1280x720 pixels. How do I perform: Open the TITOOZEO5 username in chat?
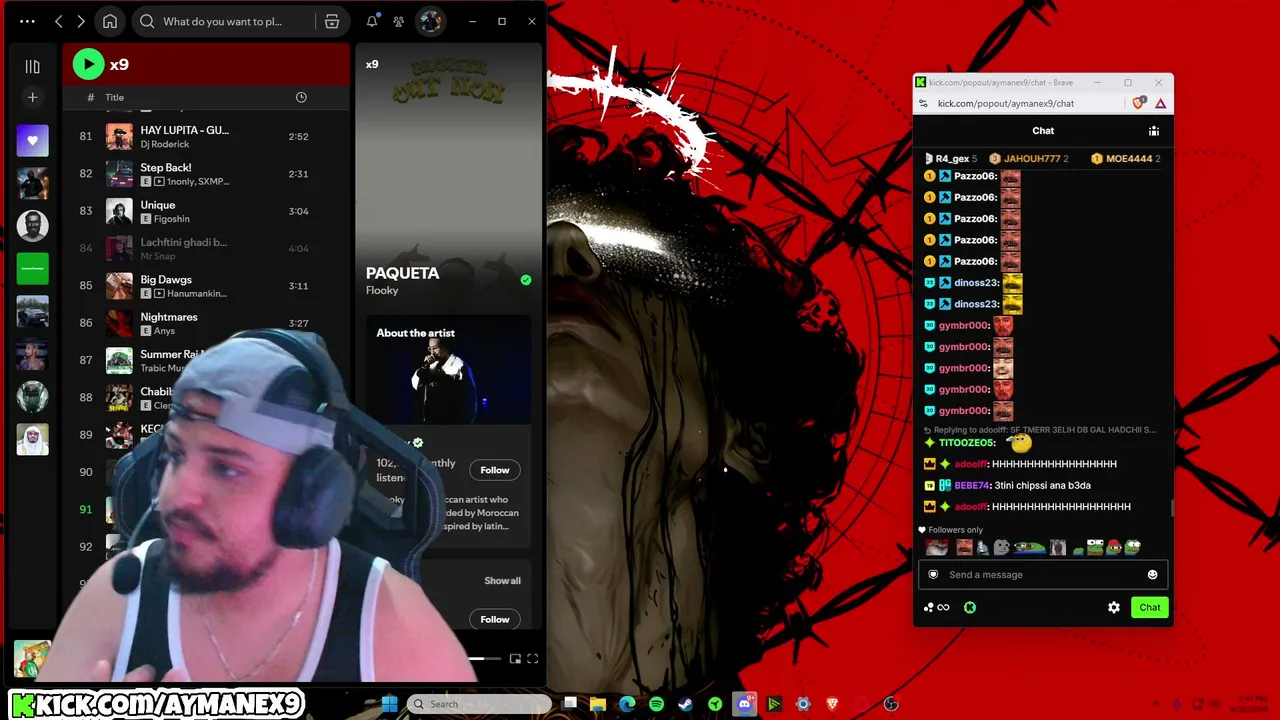pos(966,443)
